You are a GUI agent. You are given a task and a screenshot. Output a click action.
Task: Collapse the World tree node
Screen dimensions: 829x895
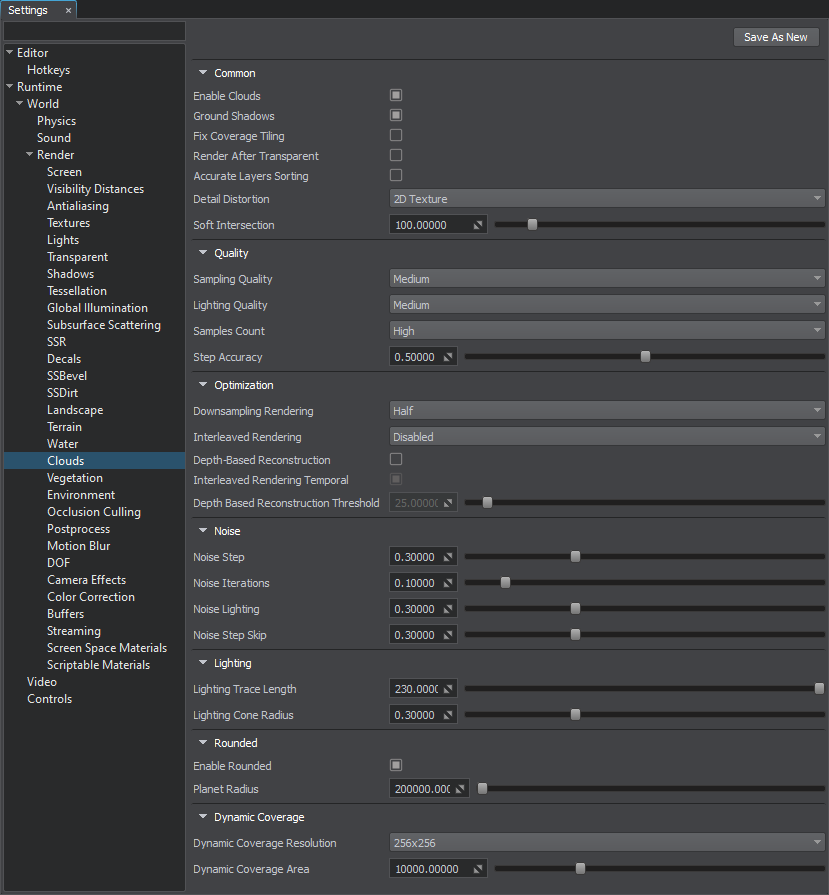20,103
